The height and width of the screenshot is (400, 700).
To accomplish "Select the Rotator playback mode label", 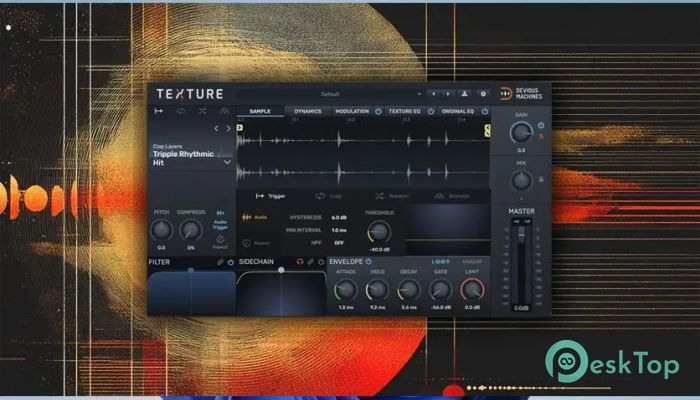I will point(399,196).
